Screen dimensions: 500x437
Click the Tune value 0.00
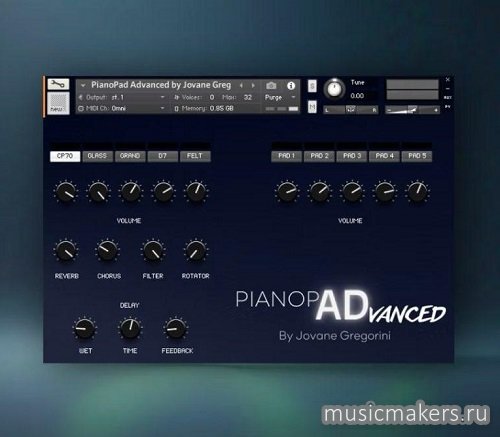click(x=357, y=96)
